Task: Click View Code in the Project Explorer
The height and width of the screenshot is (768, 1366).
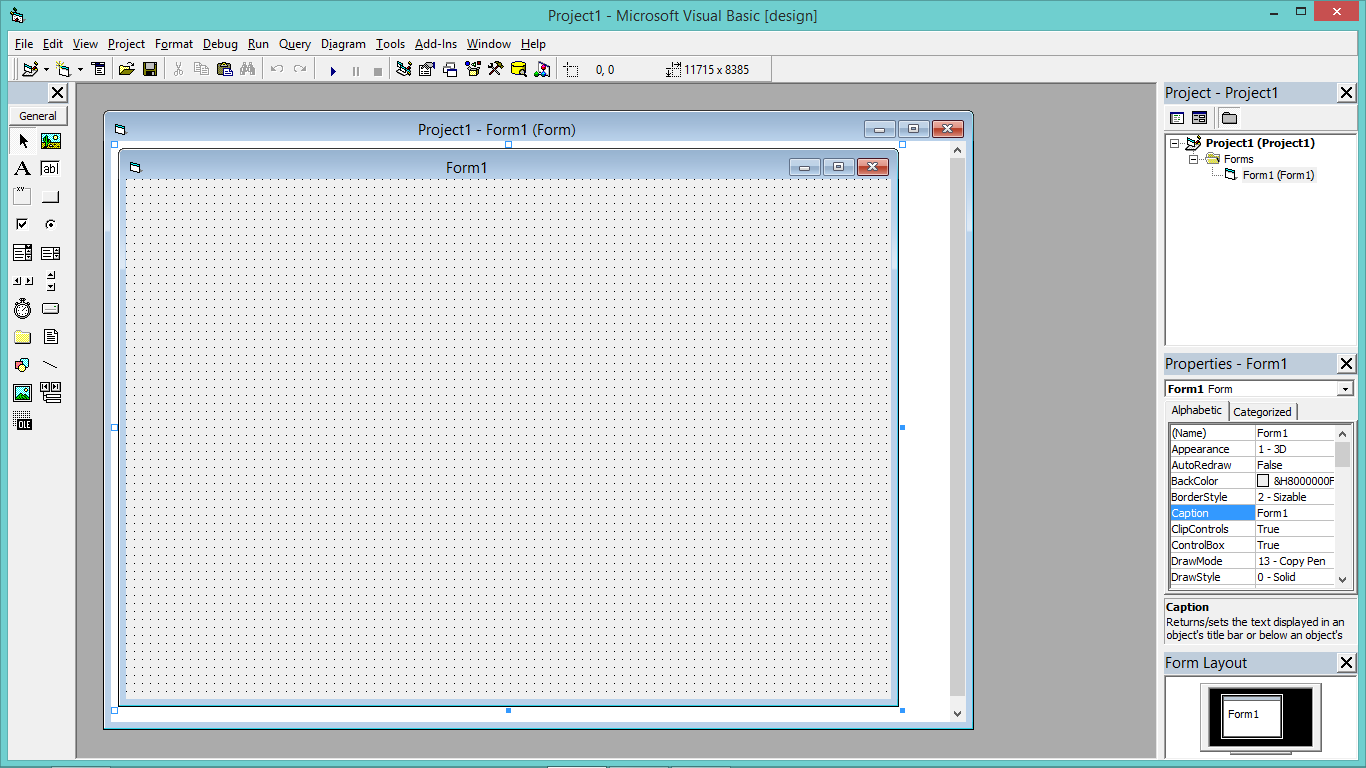Action: point(1176,117)
